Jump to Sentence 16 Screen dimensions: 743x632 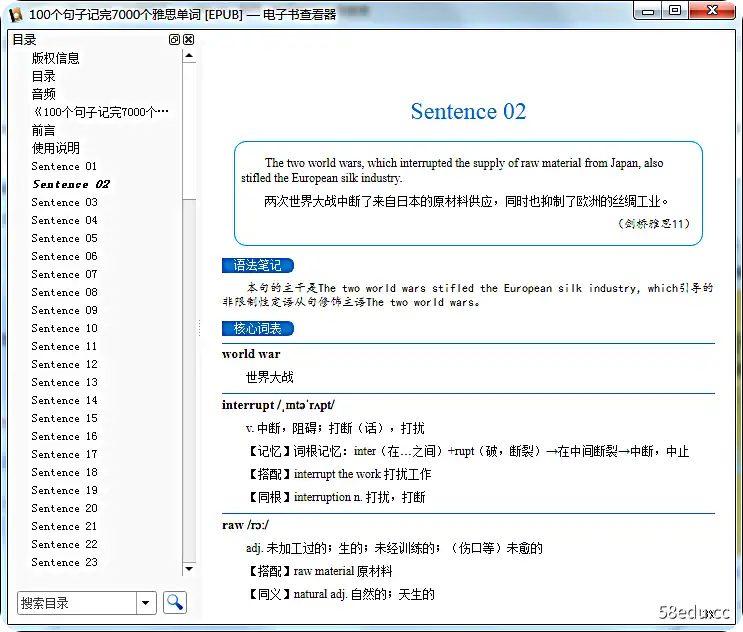(64, 436)
